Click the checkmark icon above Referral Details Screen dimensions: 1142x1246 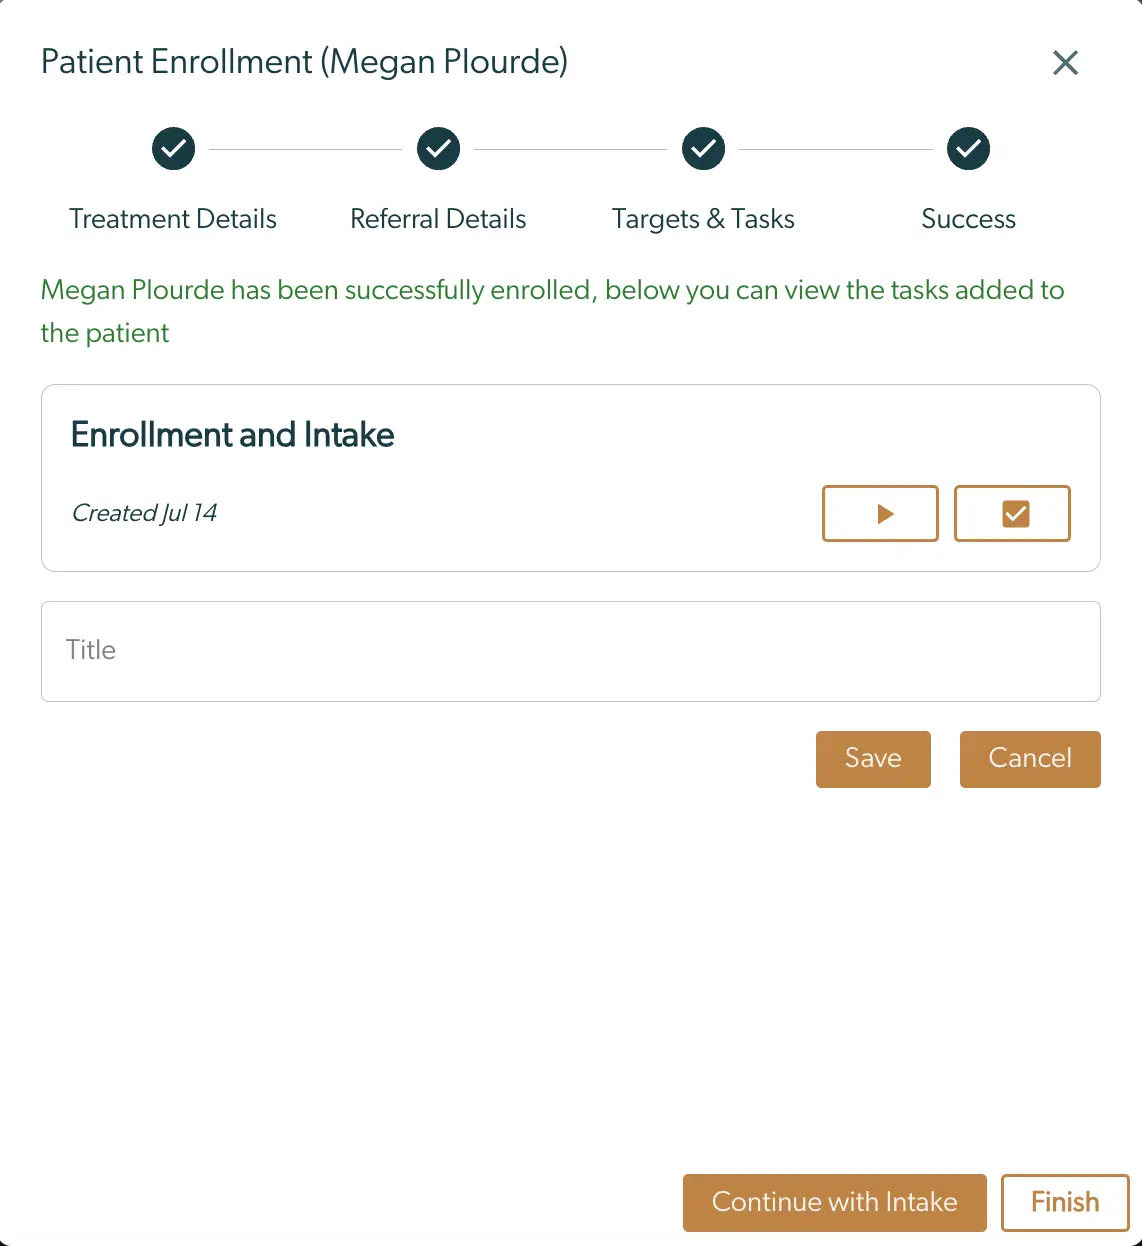coord(438,148)
